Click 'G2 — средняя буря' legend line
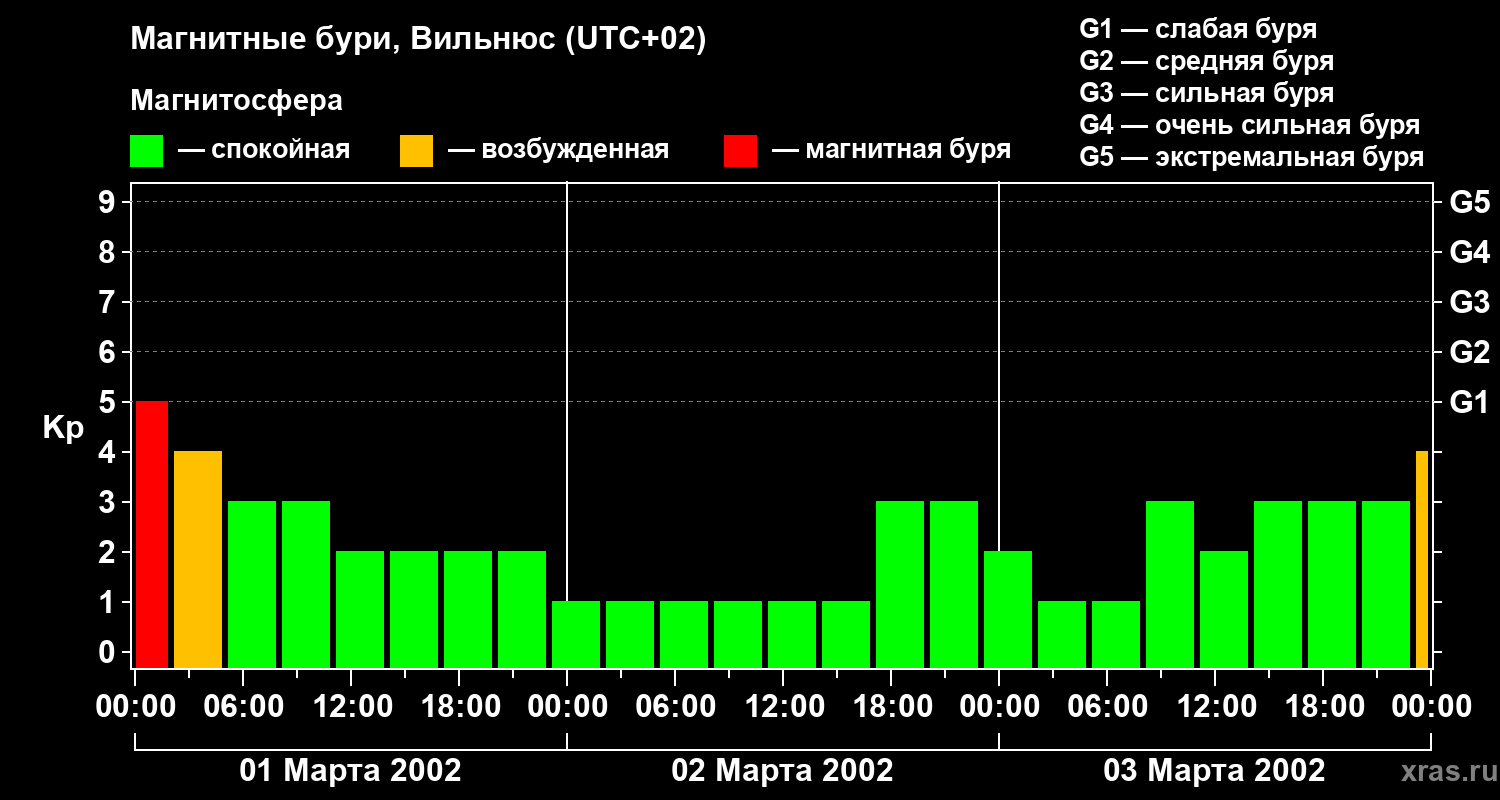The image size is (1500, 800). (1206, 61)
